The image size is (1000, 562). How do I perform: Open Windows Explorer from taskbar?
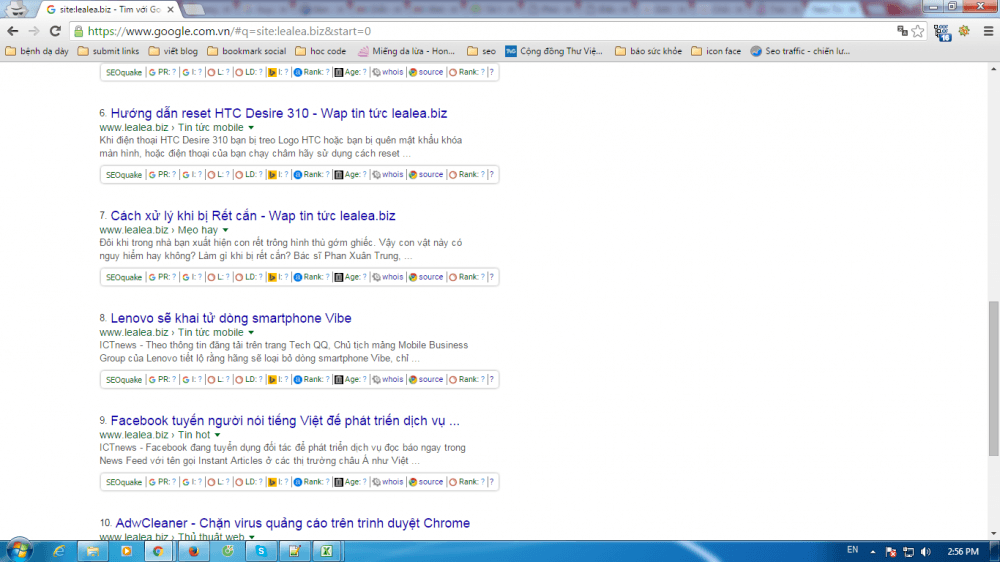pos(92,551)
